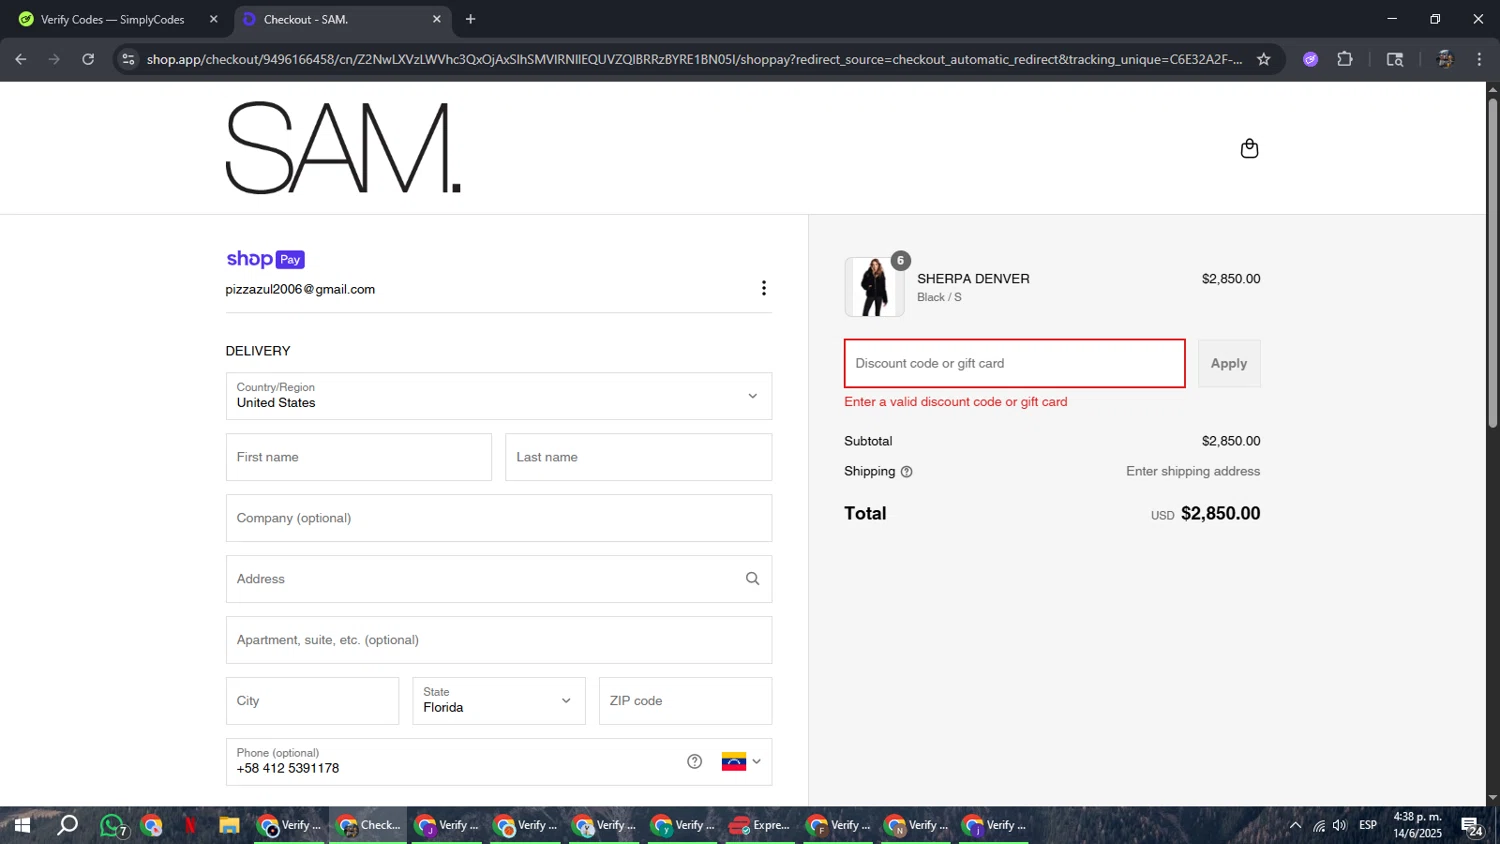
Task: Open the Expre... app in the taskbar
Action: 760,825
